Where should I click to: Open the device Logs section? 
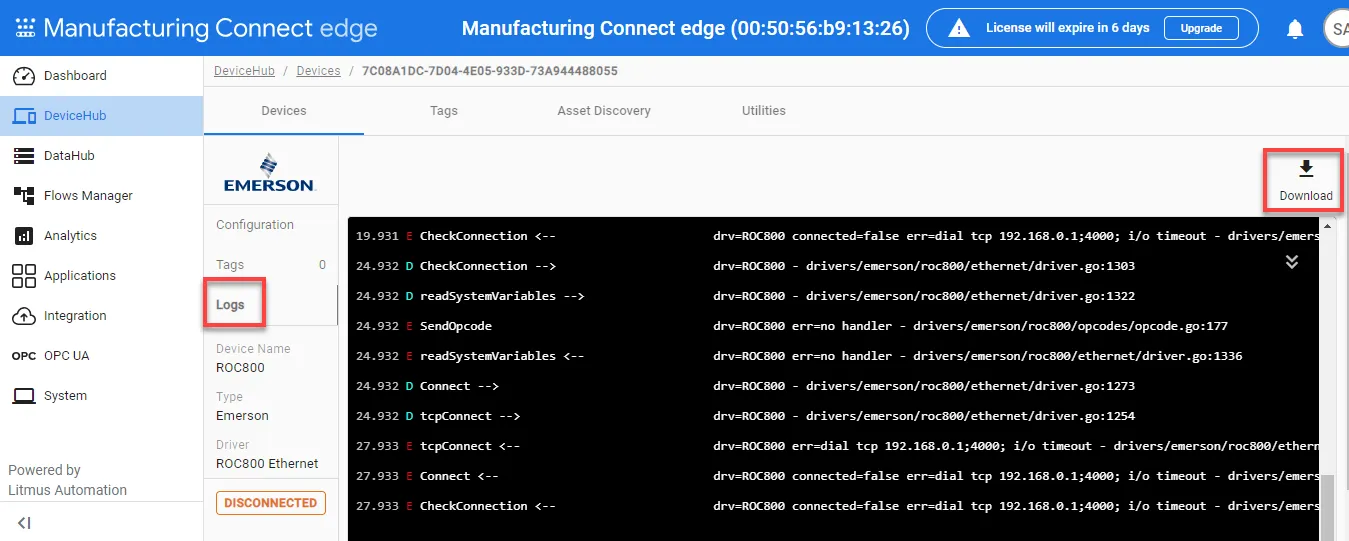click(271, 305)
